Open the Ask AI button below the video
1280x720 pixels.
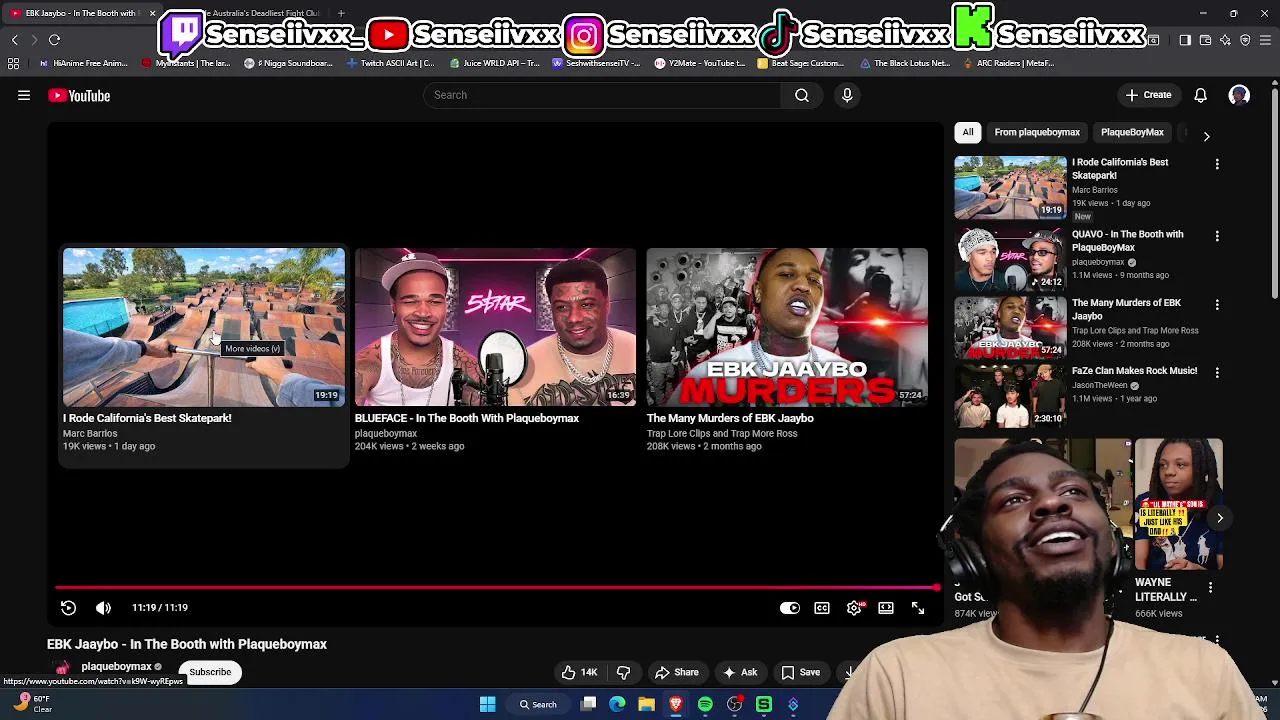click(x=740, y=672)
